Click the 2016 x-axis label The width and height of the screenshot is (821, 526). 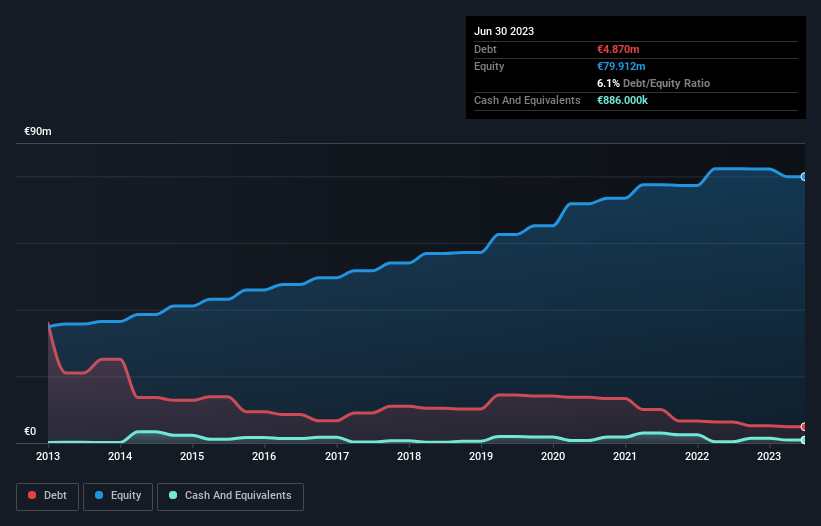264,456
